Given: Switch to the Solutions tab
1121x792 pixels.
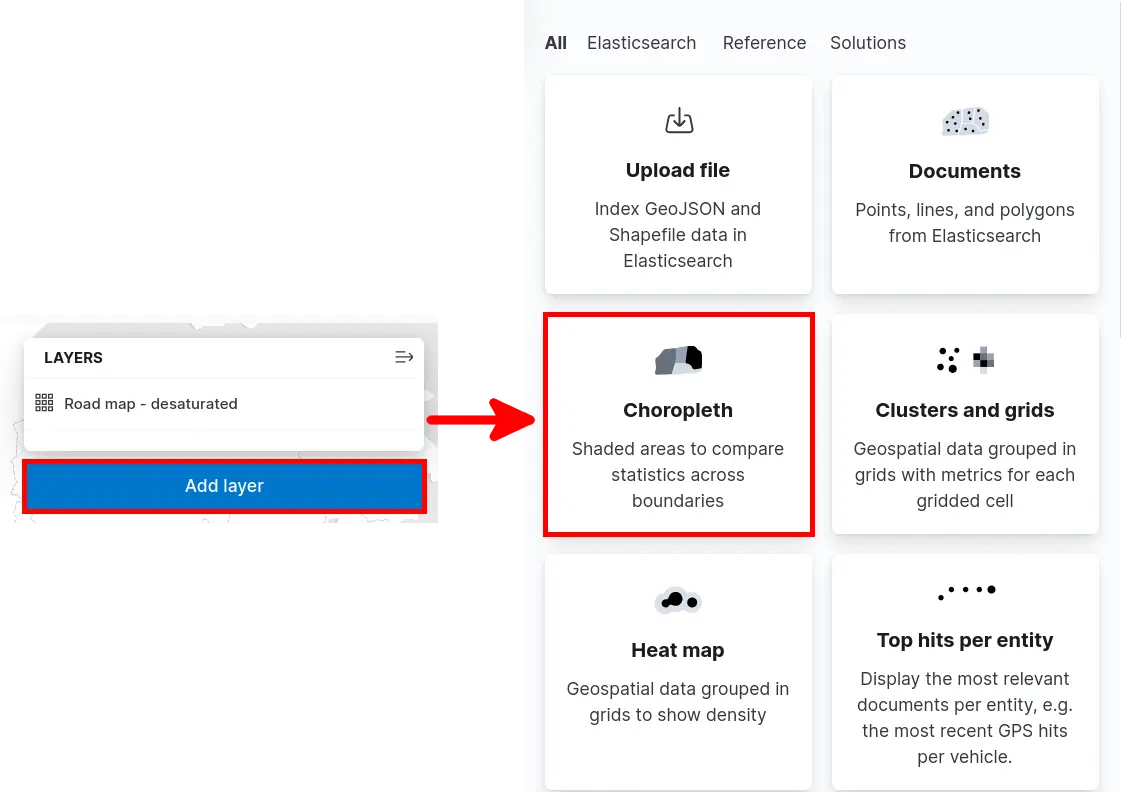Looking at the screenshot, I should coord(868,43).
